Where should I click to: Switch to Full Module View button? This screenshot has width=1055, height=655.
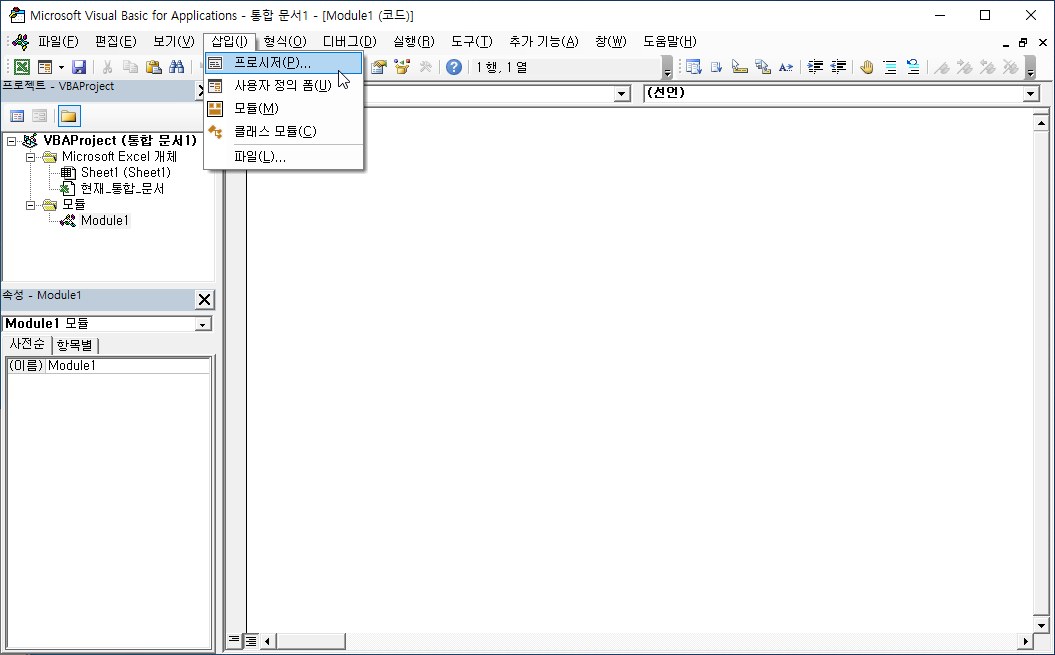coord(250,640)
